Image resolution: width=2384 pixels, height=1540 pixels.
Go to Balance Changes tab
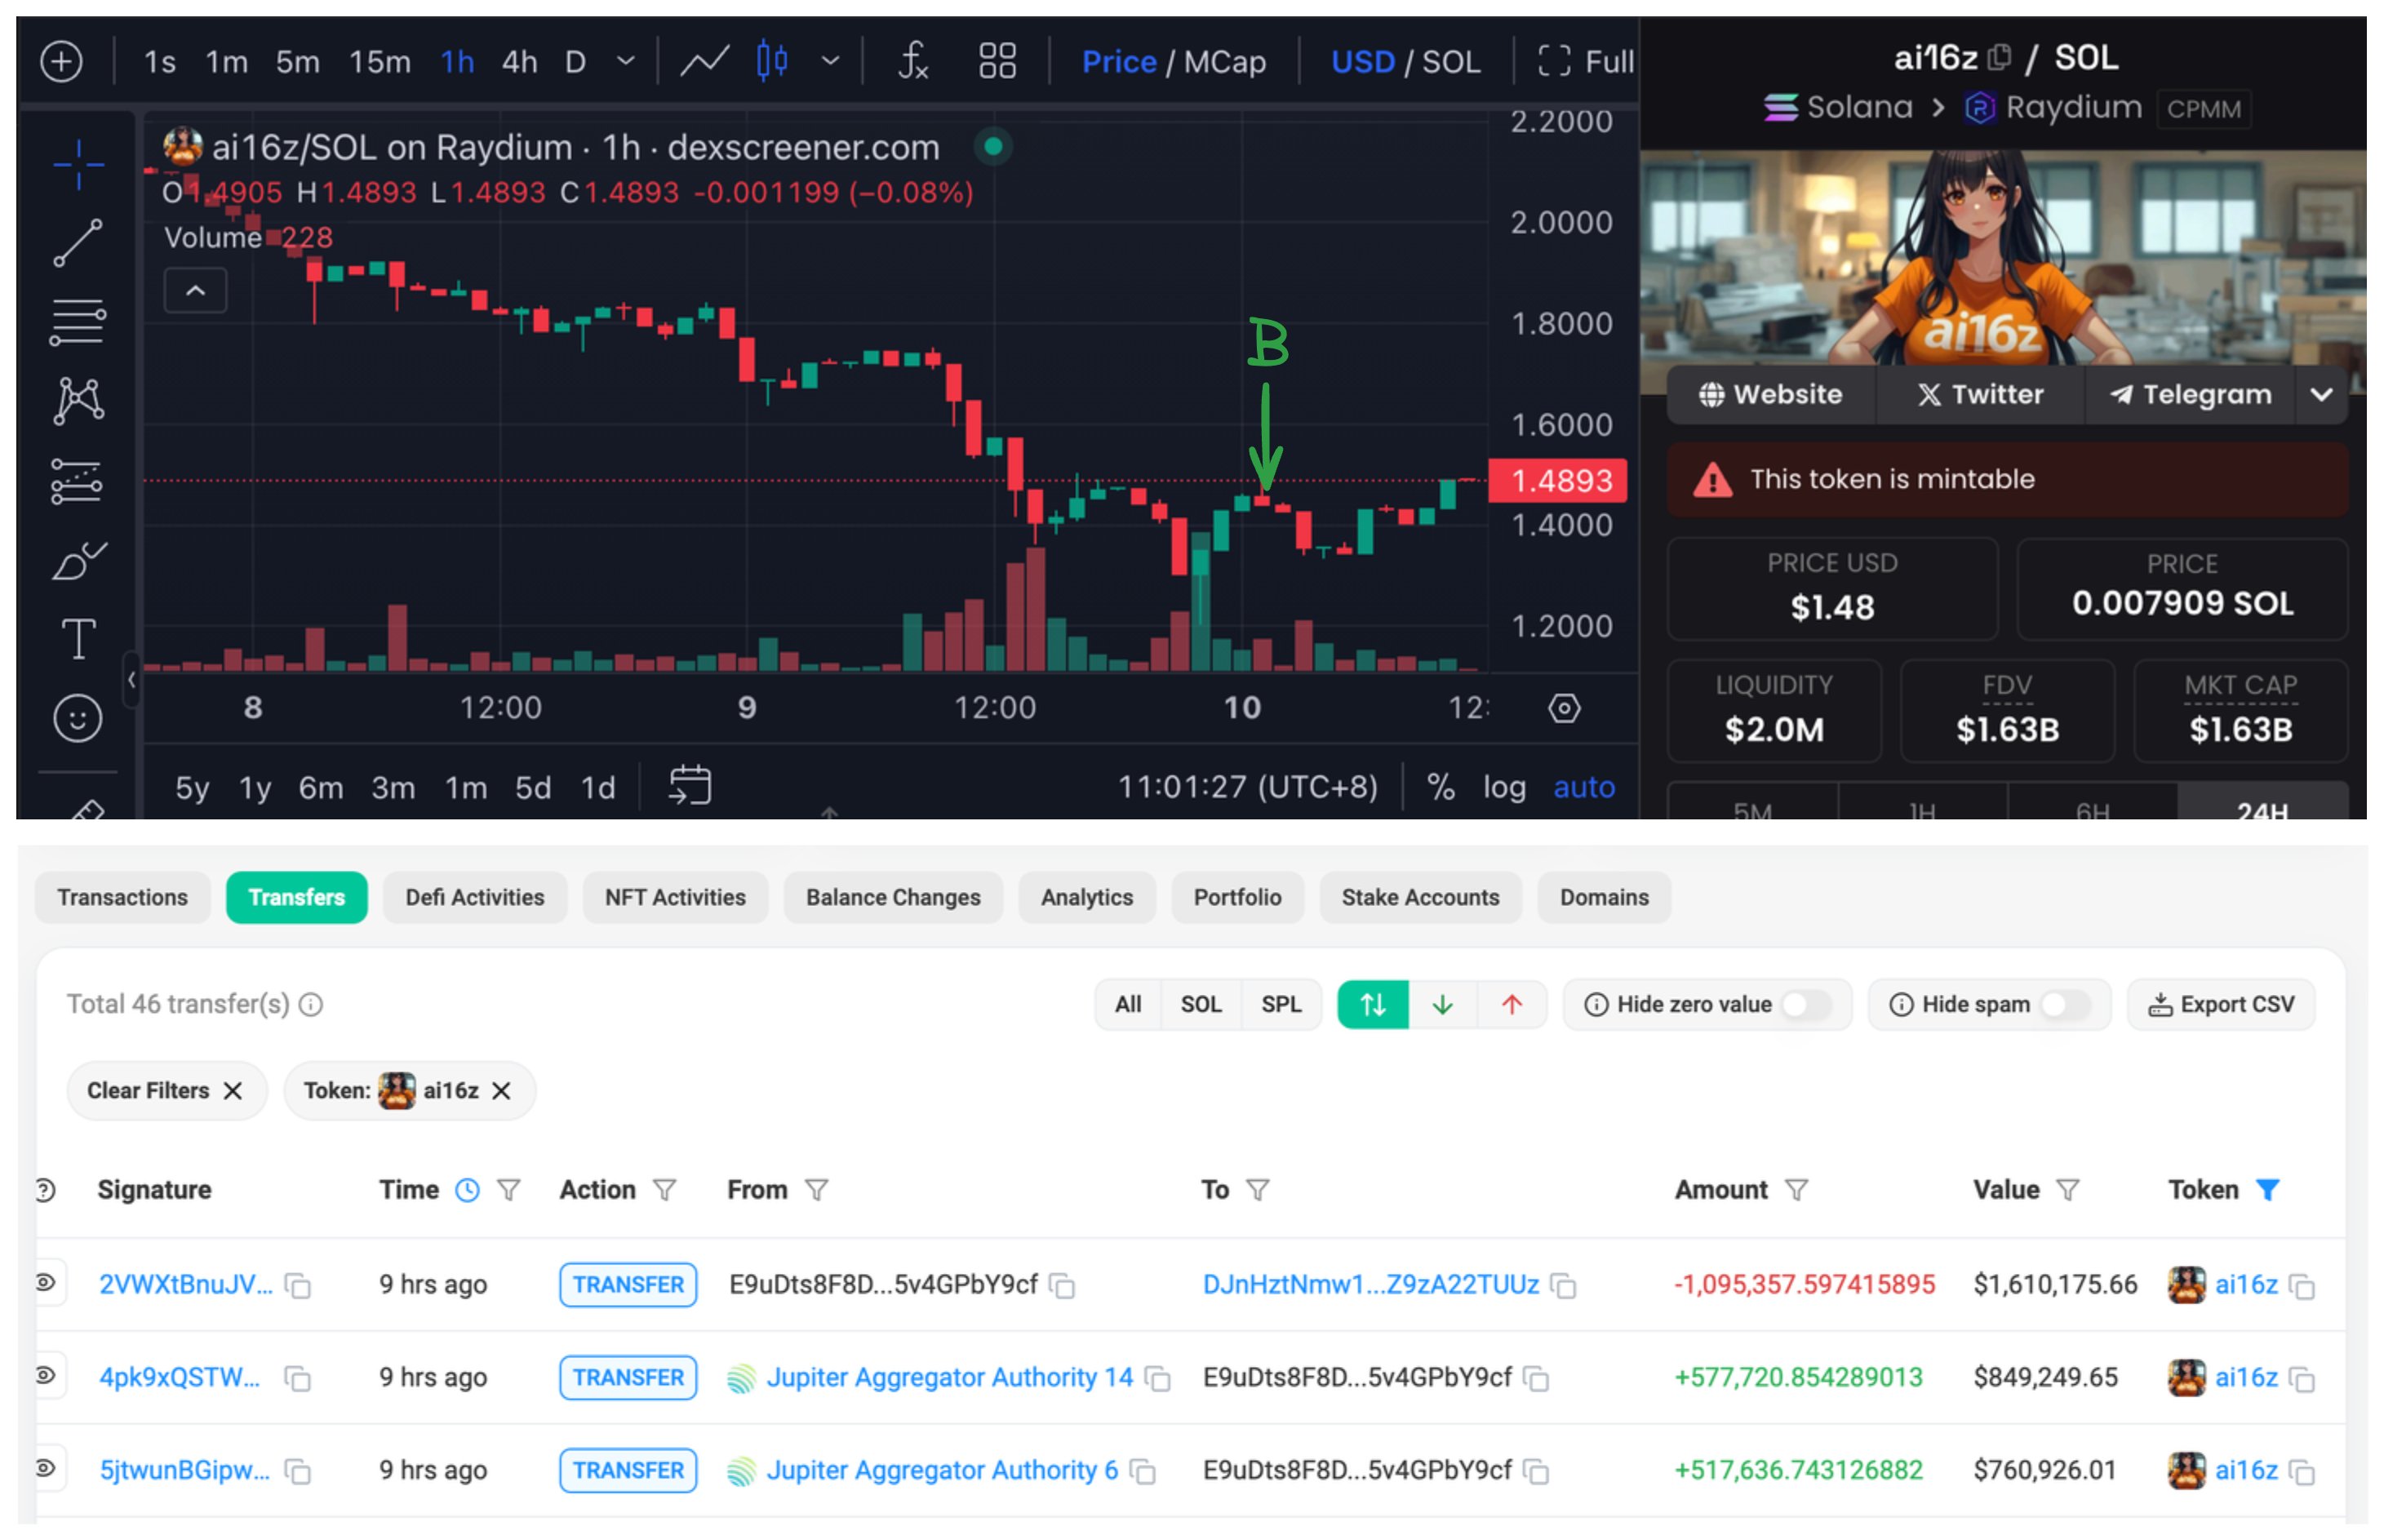(893, 897)
